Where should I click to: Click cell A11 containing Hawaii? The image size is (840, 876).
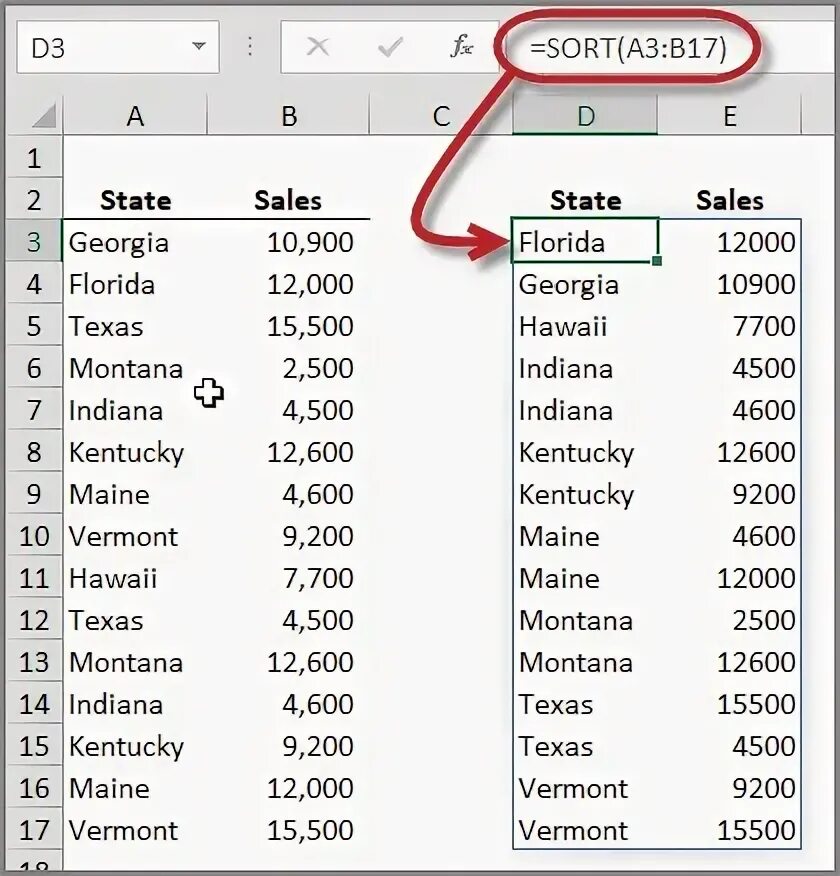tap(135, 579)
